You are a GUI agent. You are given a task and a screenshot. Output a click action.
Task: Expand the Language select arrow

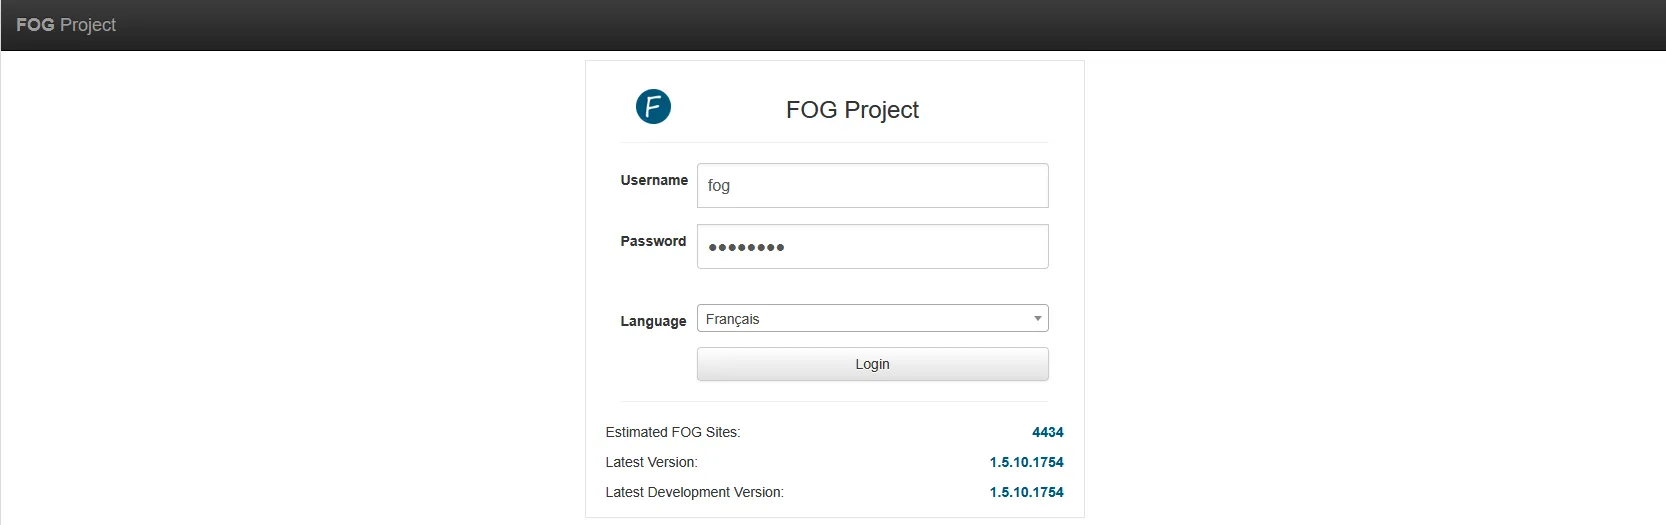click(1037, 319)
